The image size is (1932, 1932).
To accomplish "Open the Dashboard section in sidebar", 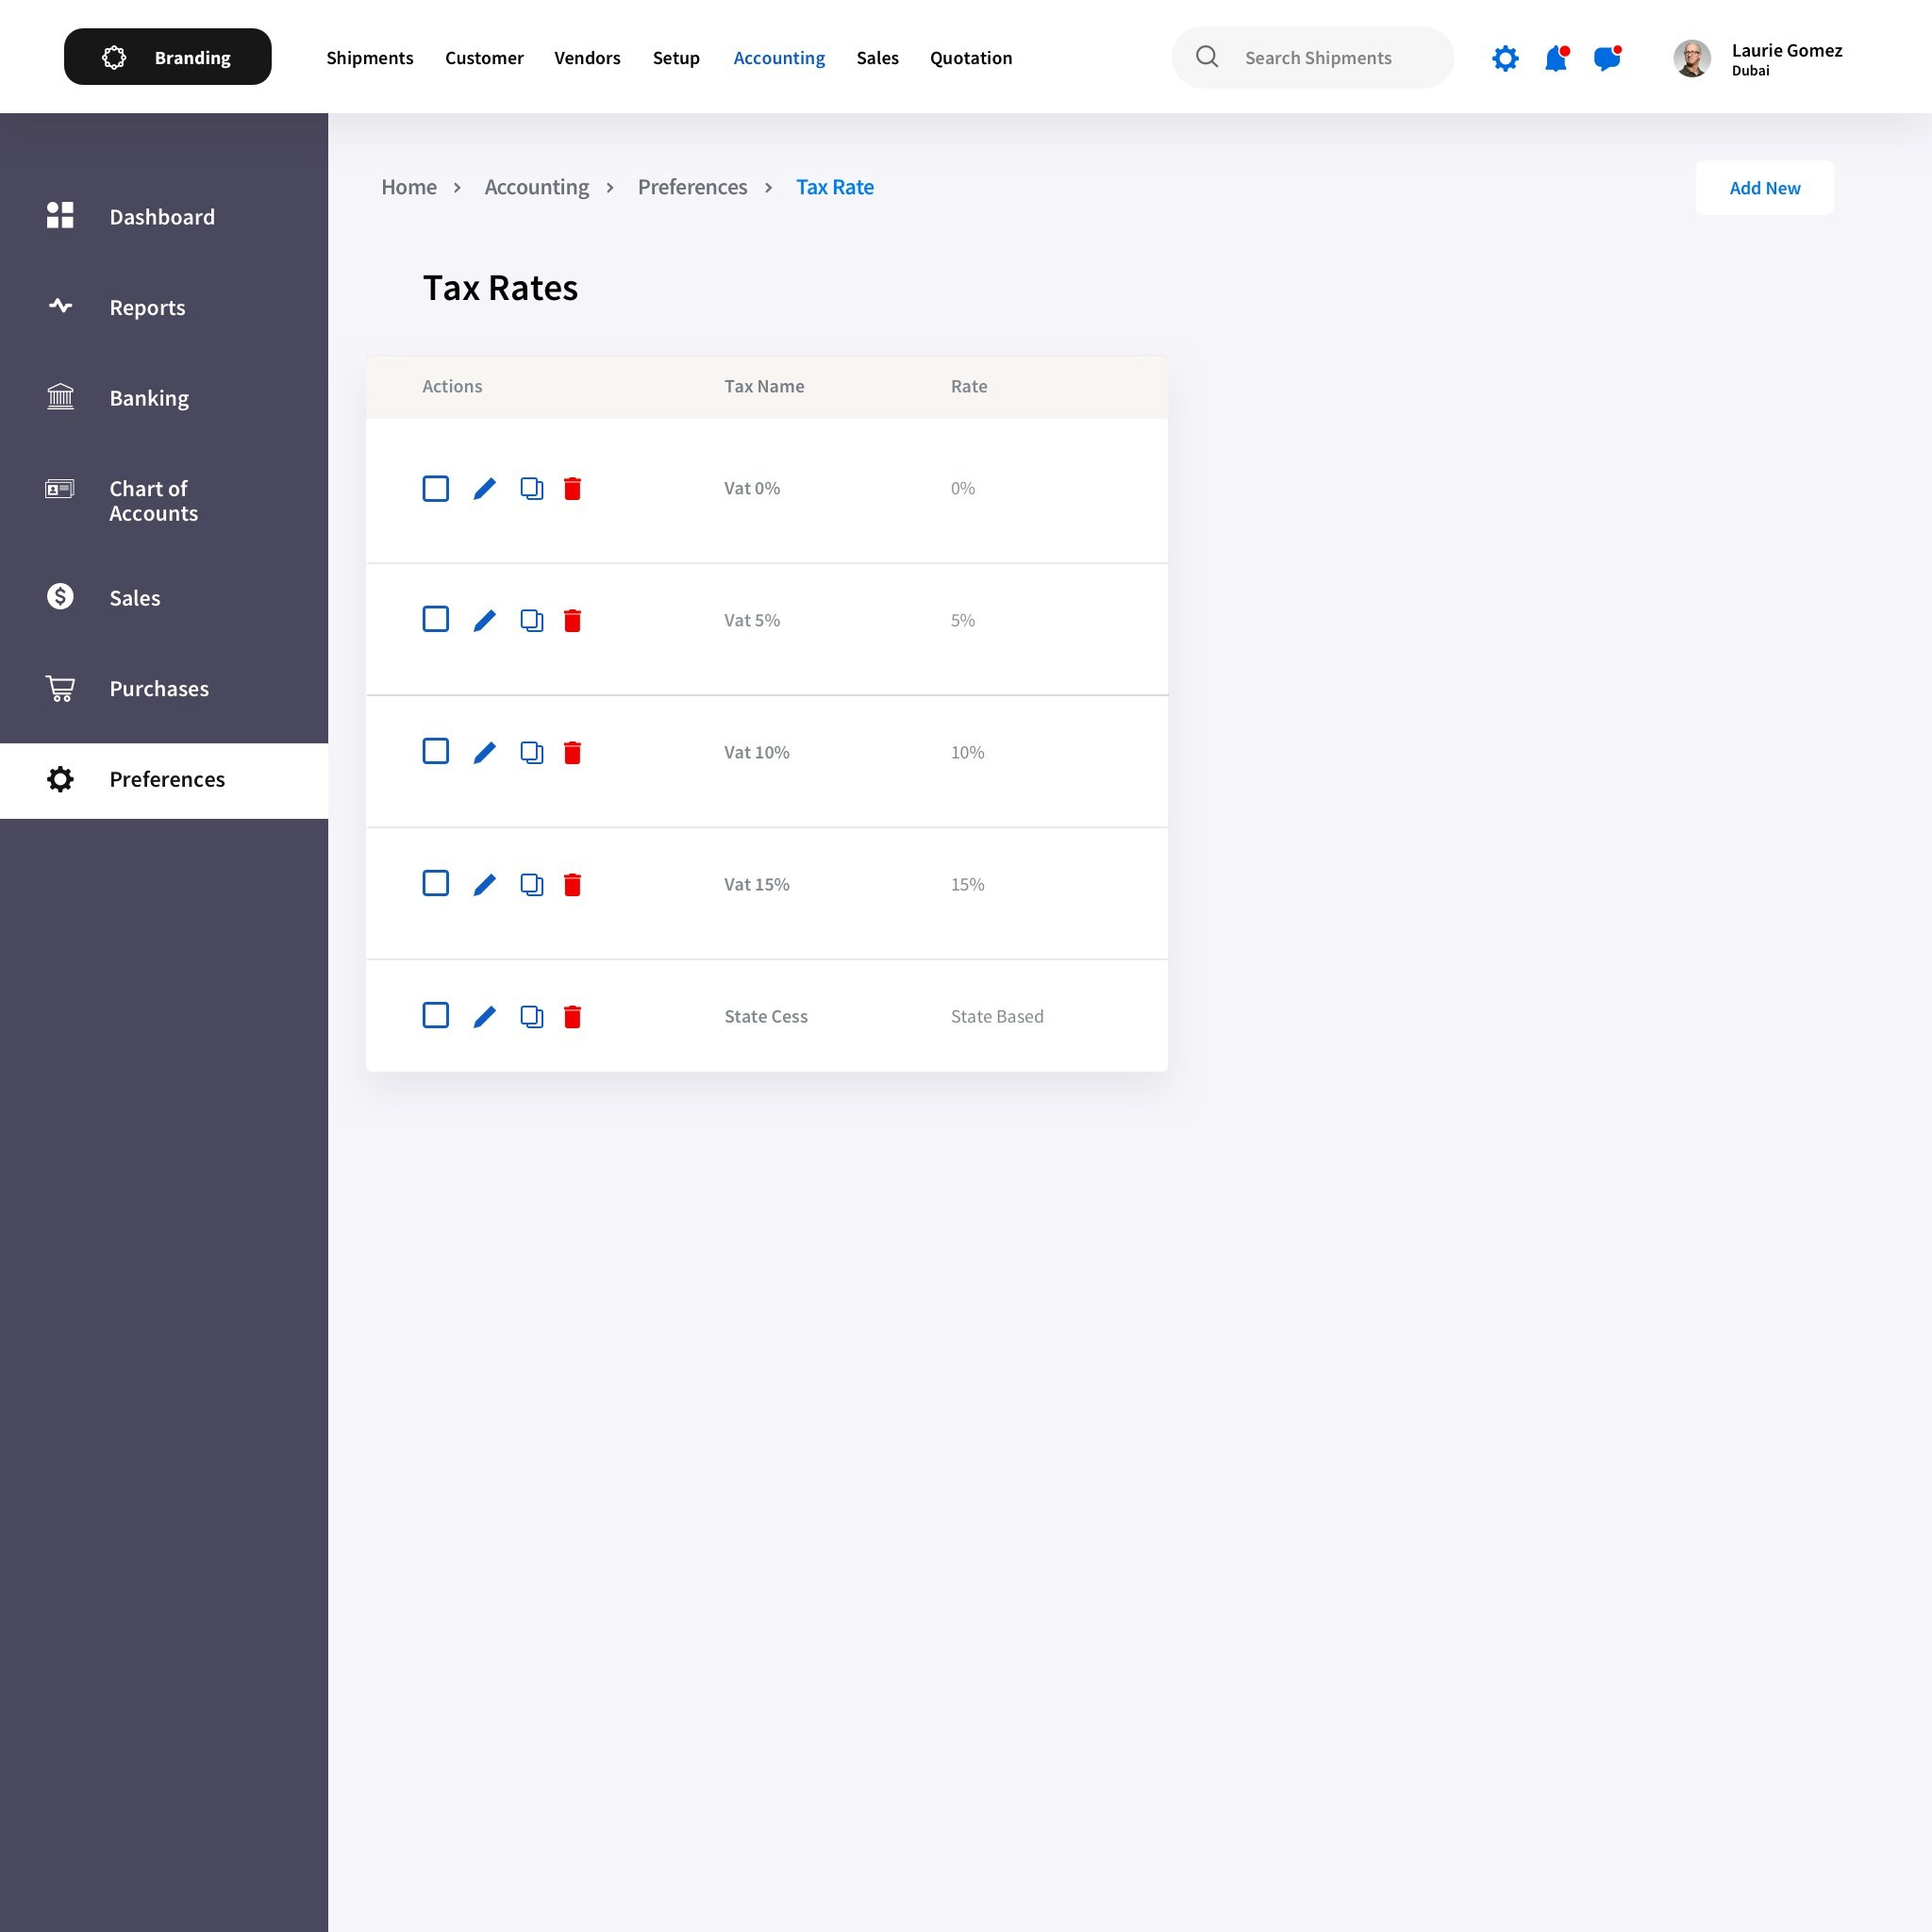I will [x=162, y=216].
